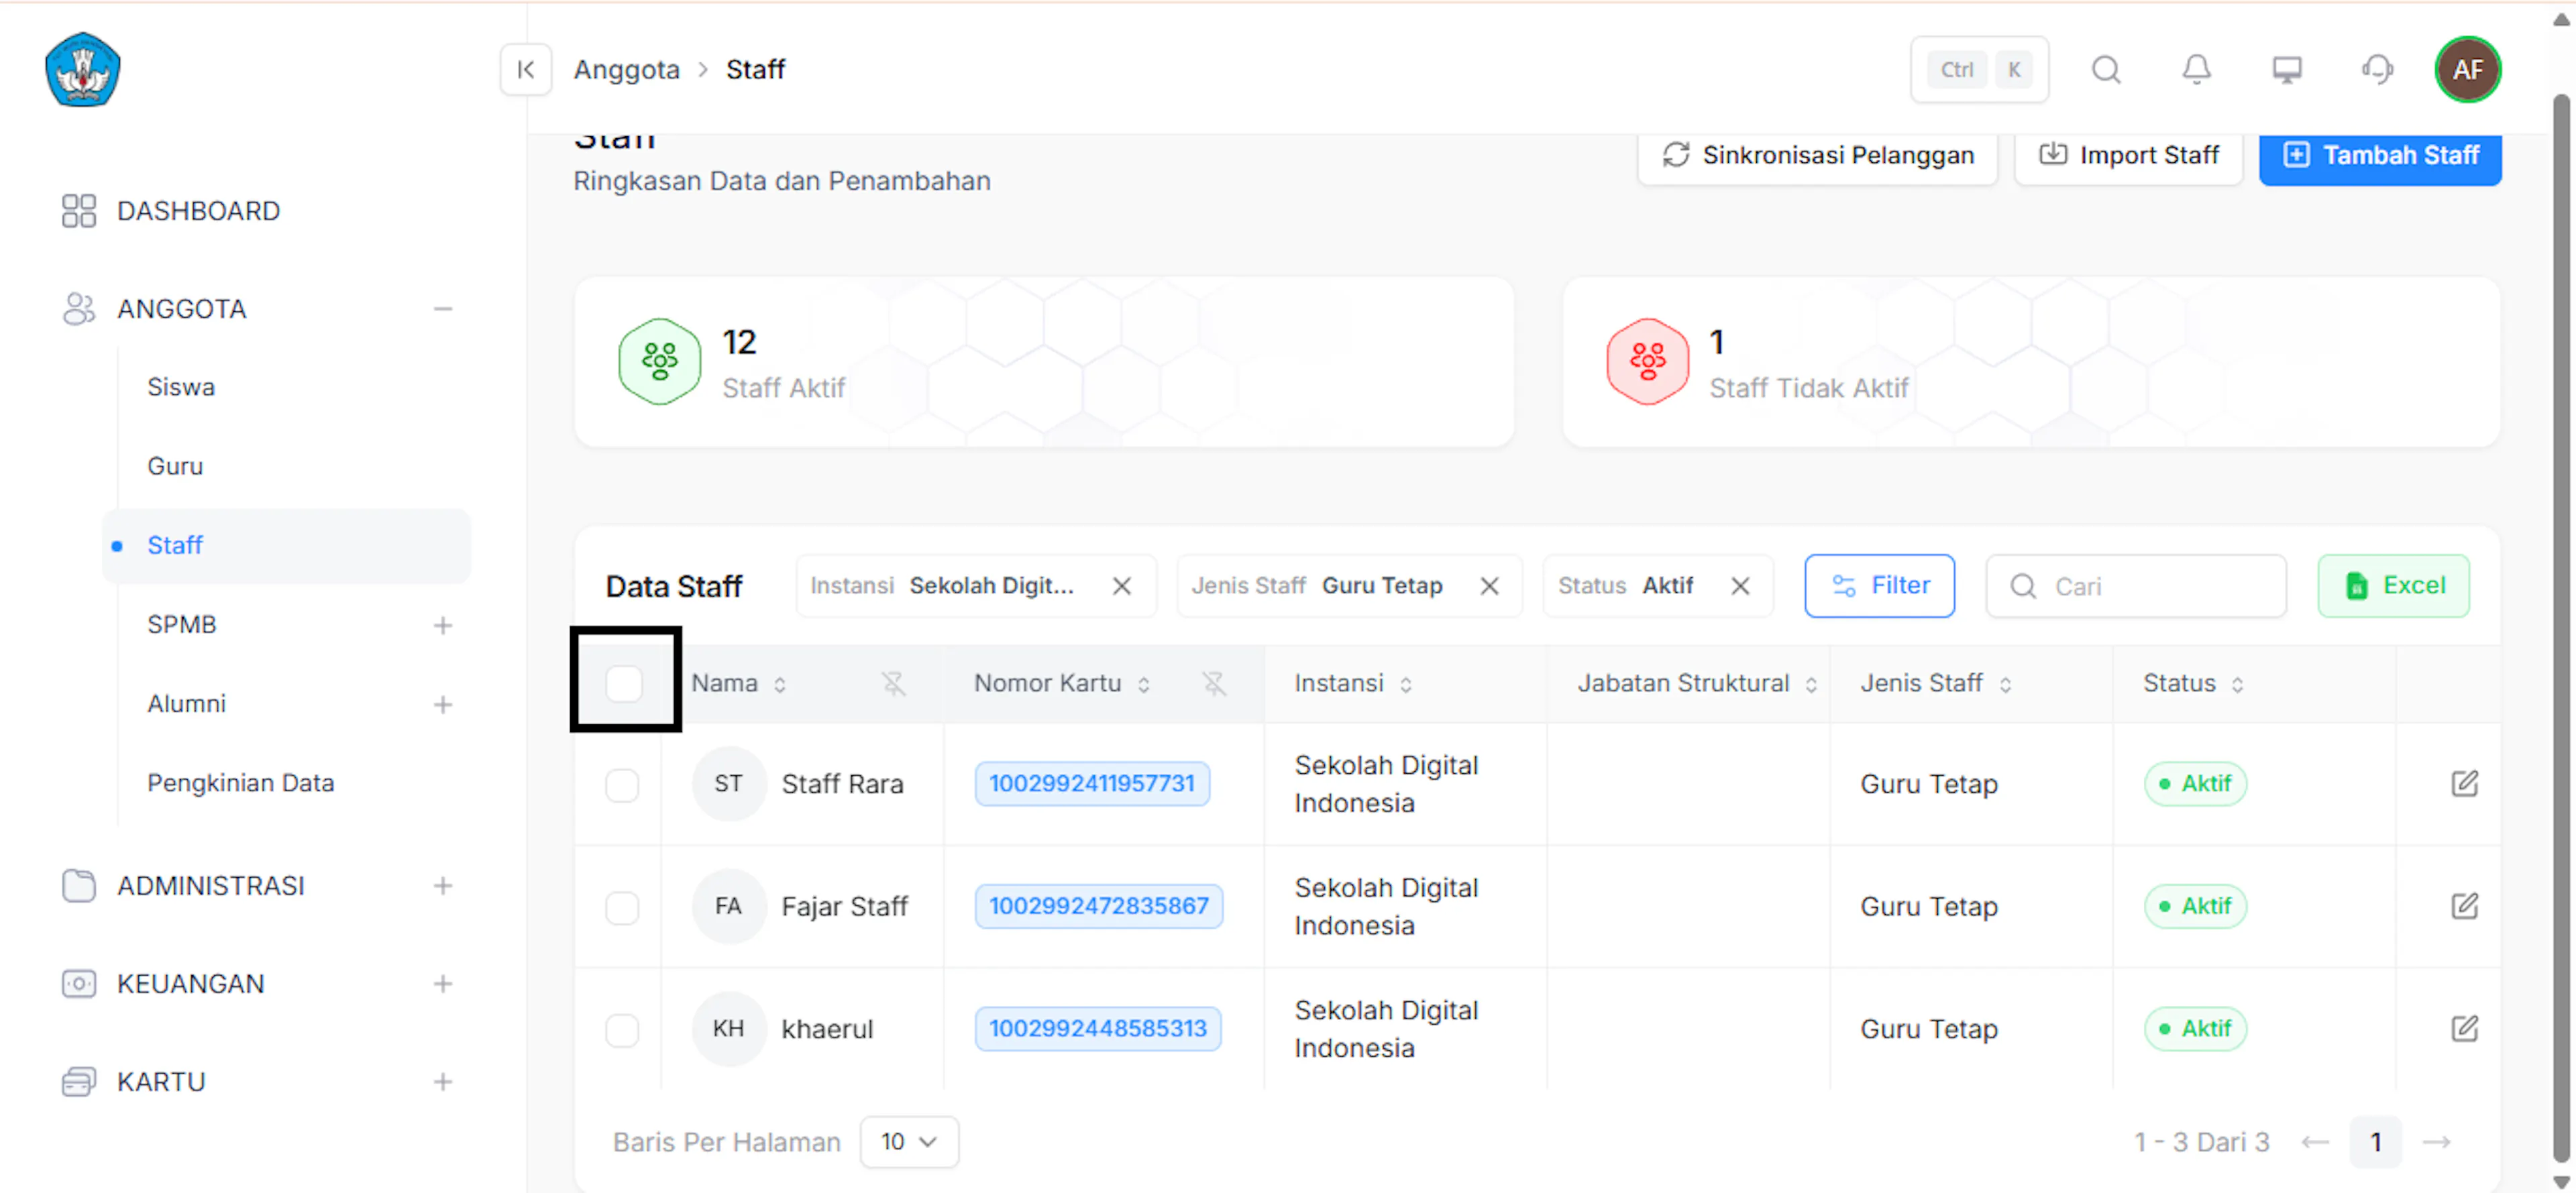This screenshot has width=2576, height=1193.
Task: Collapse the sidebar with the arrow button
Action: point(526,69)
